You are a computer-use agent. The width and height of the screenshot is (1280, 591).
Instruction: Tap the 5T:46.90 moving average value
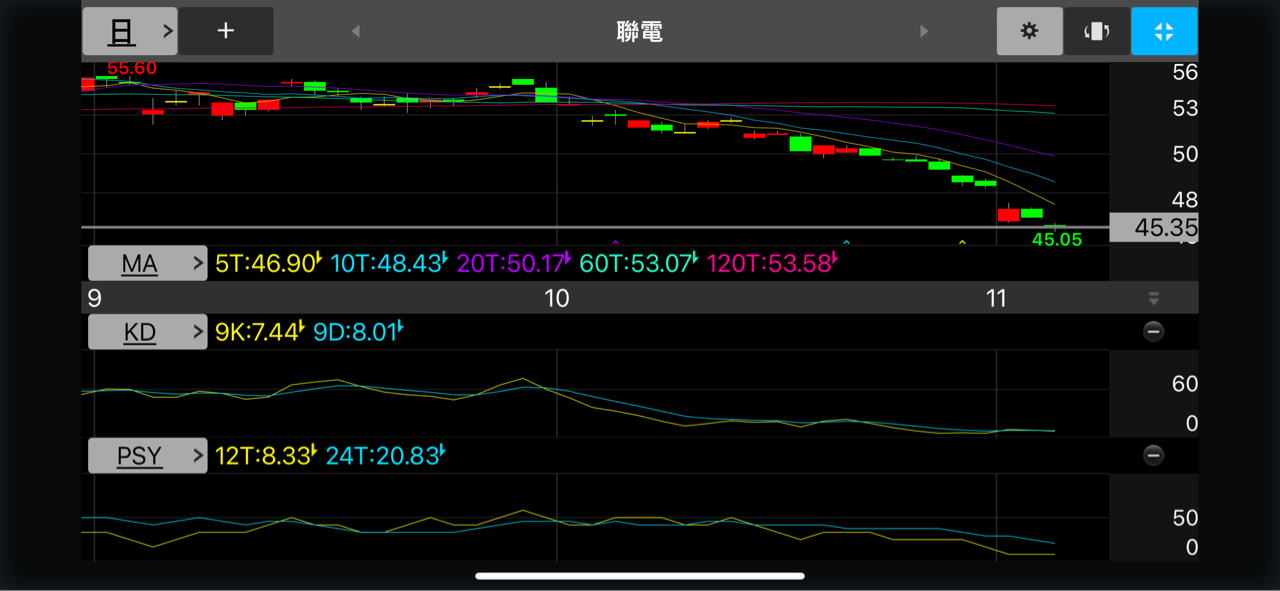pos(267,264)
